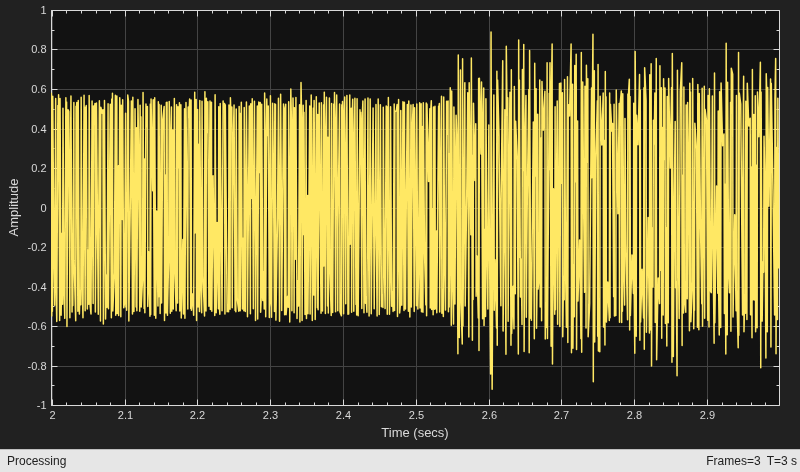The height and width of the screenshot is (472, 800).
Task: Click the -0.8 amplitude tick label
Action: pyautogui.click(x=37, y=366)
